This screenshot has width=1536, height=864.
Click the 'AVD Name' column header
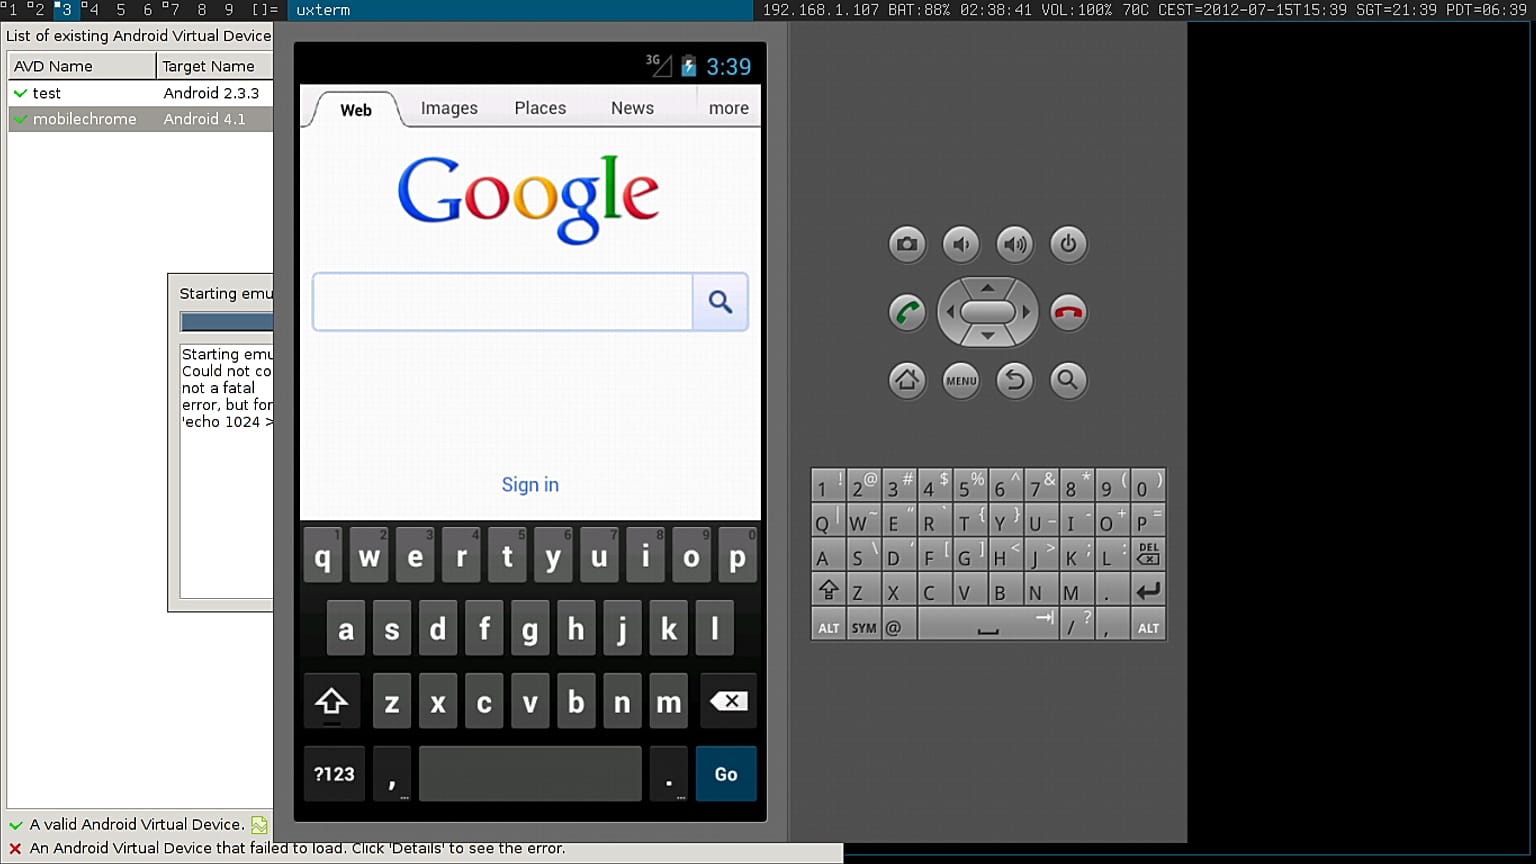(x=82, y=66)
